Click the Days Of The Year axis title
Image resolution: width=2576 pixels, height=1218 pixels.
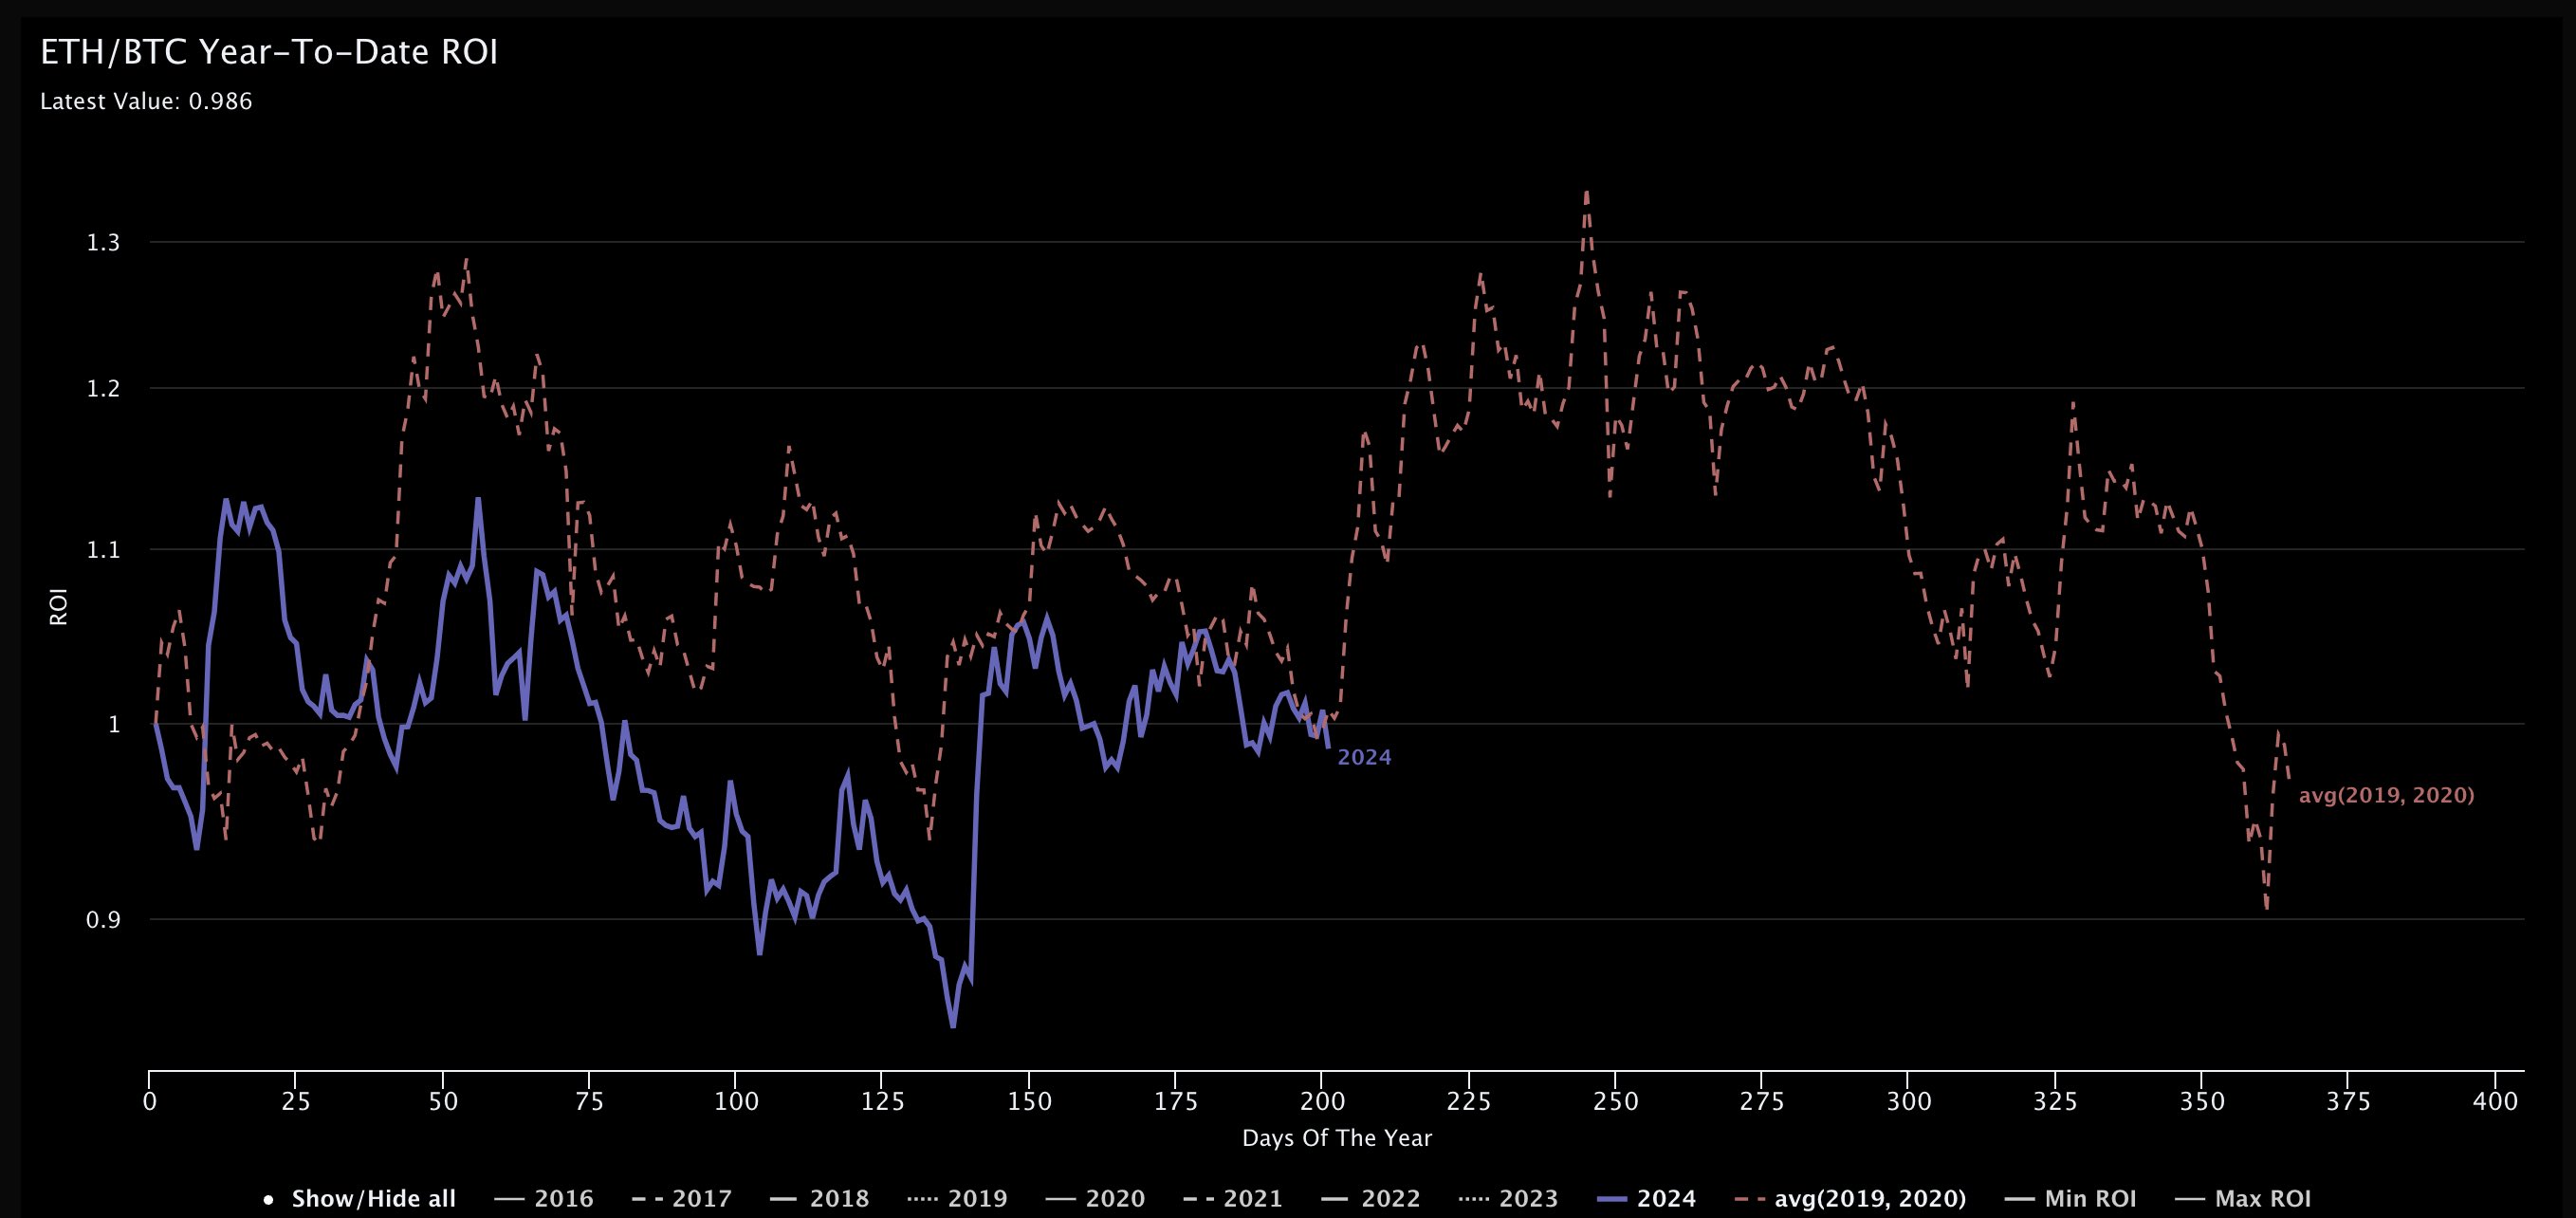(x=1336, y=1138)
